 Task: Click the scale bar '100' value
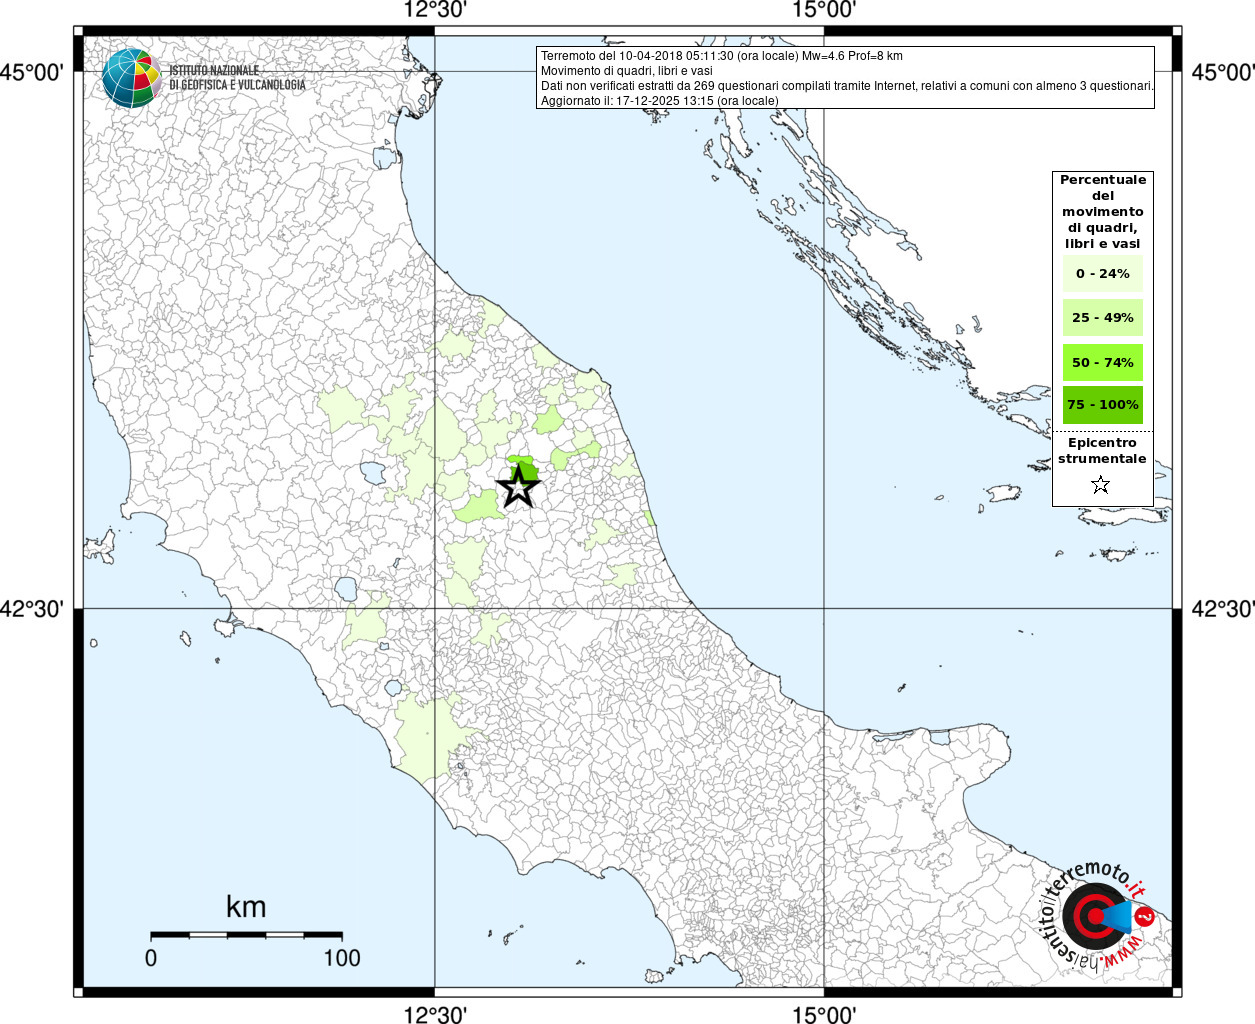coord(342,958)
